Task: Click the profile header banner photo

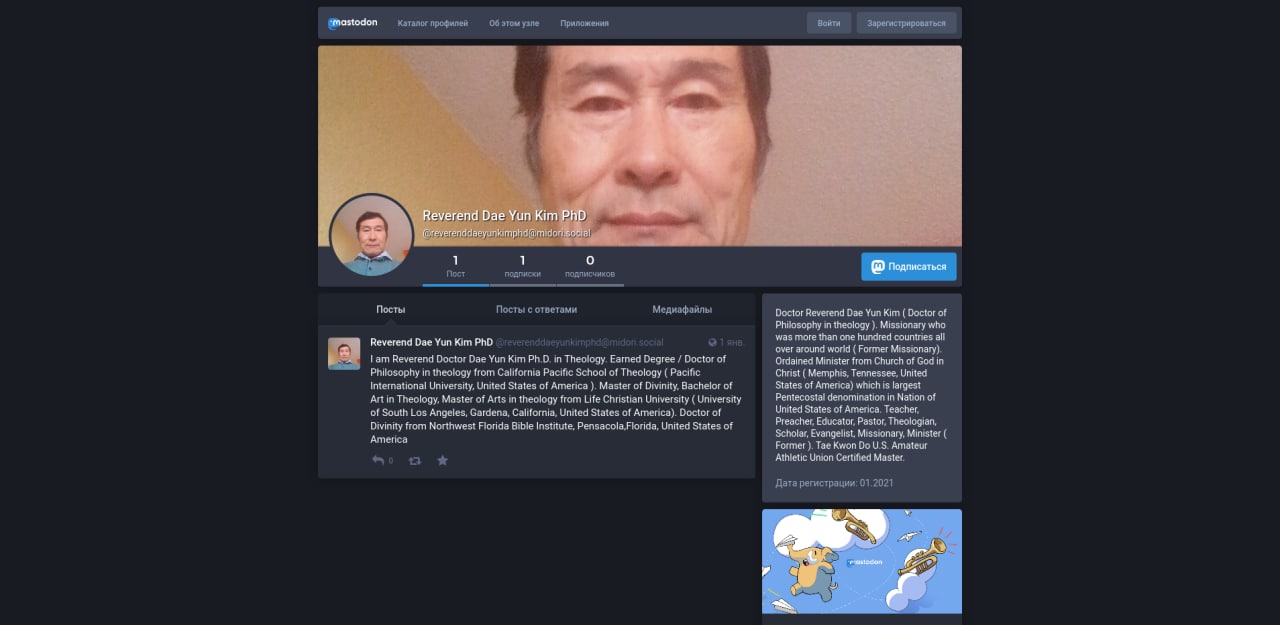Action: (x=640, y=145)
